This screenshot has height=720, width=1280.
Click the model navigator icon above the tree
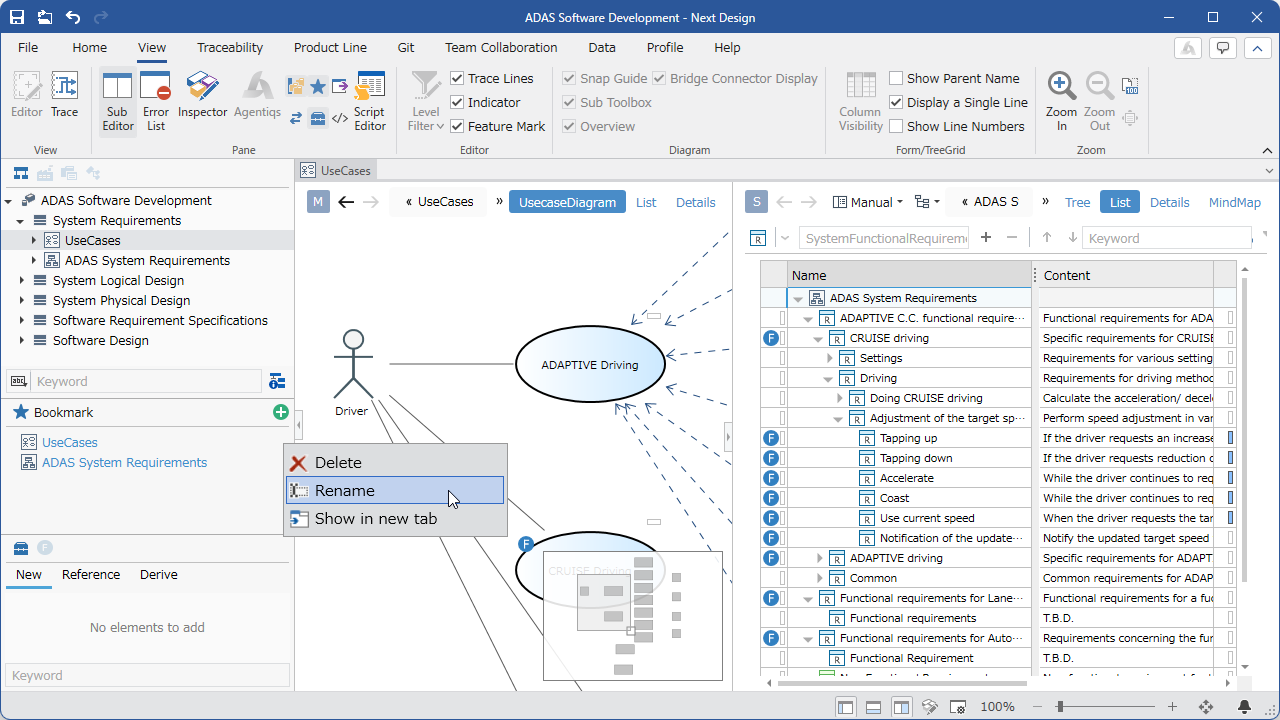[20, 173]
